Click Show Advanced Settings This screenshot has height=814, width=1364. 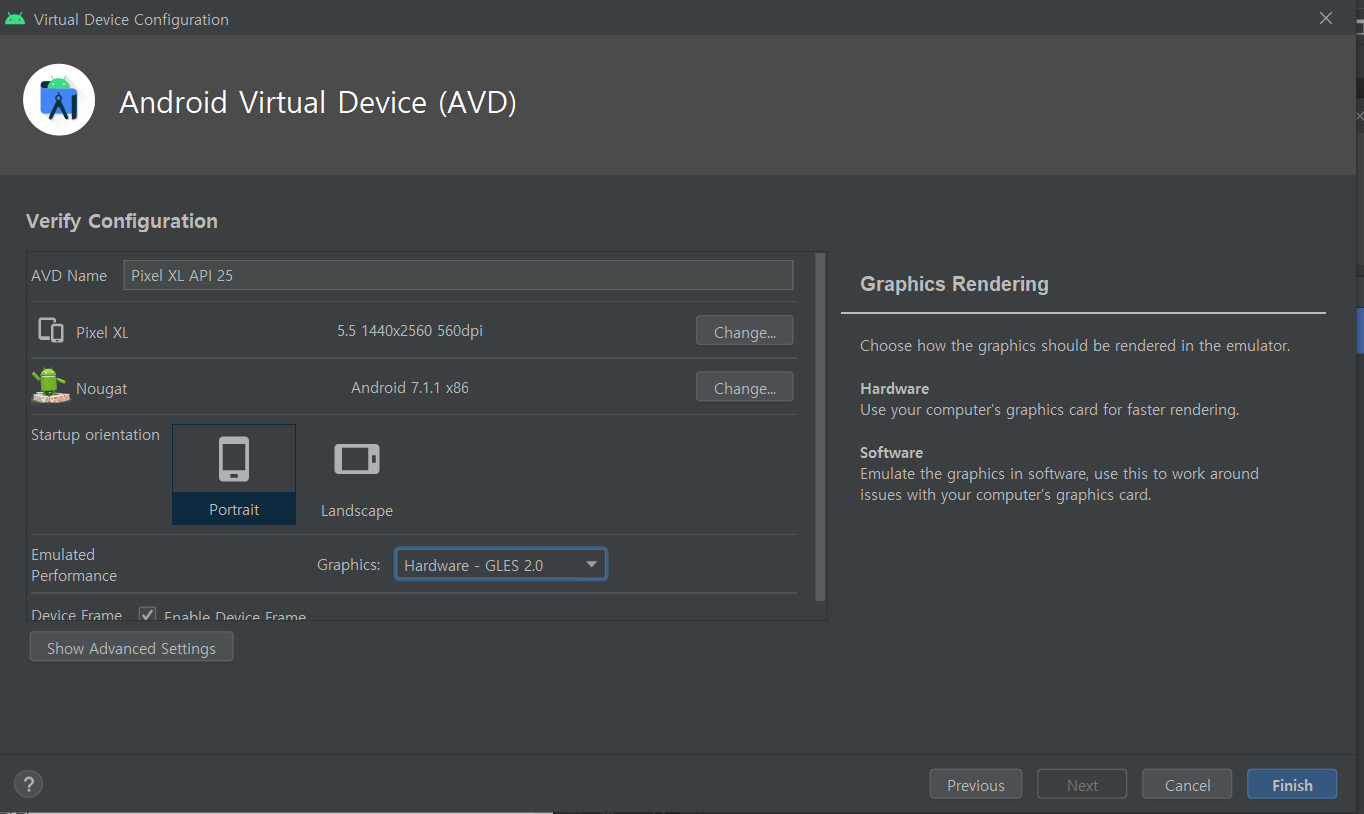(x=131, y=648)
